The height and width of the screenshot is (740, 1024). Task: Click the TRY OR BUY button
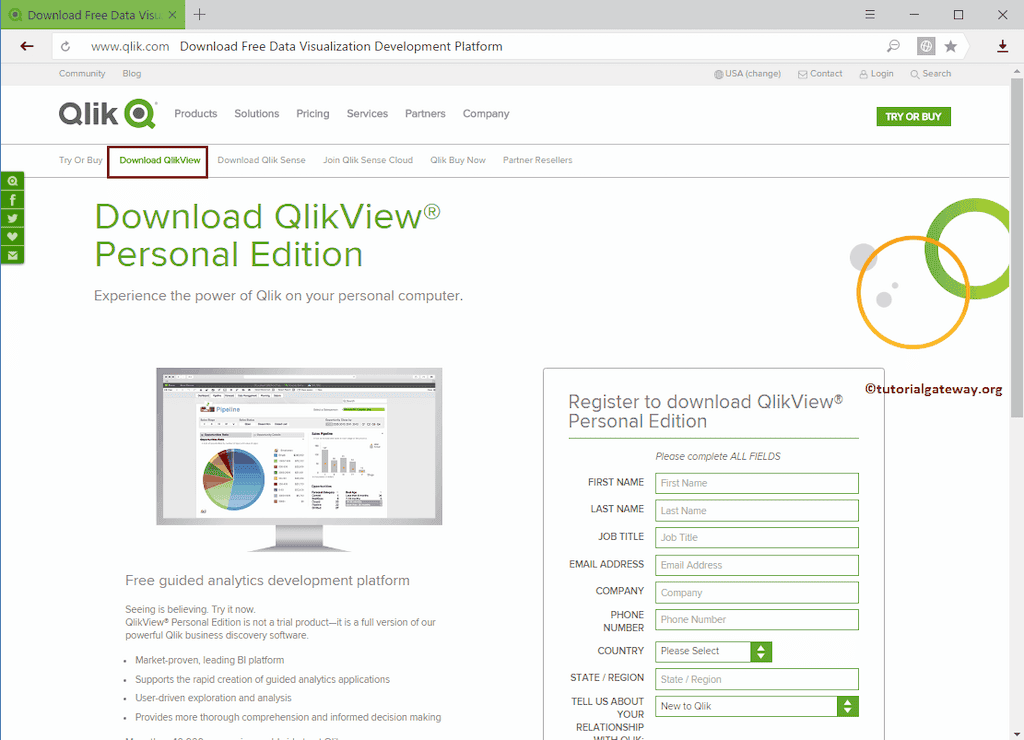click(913, 116)
